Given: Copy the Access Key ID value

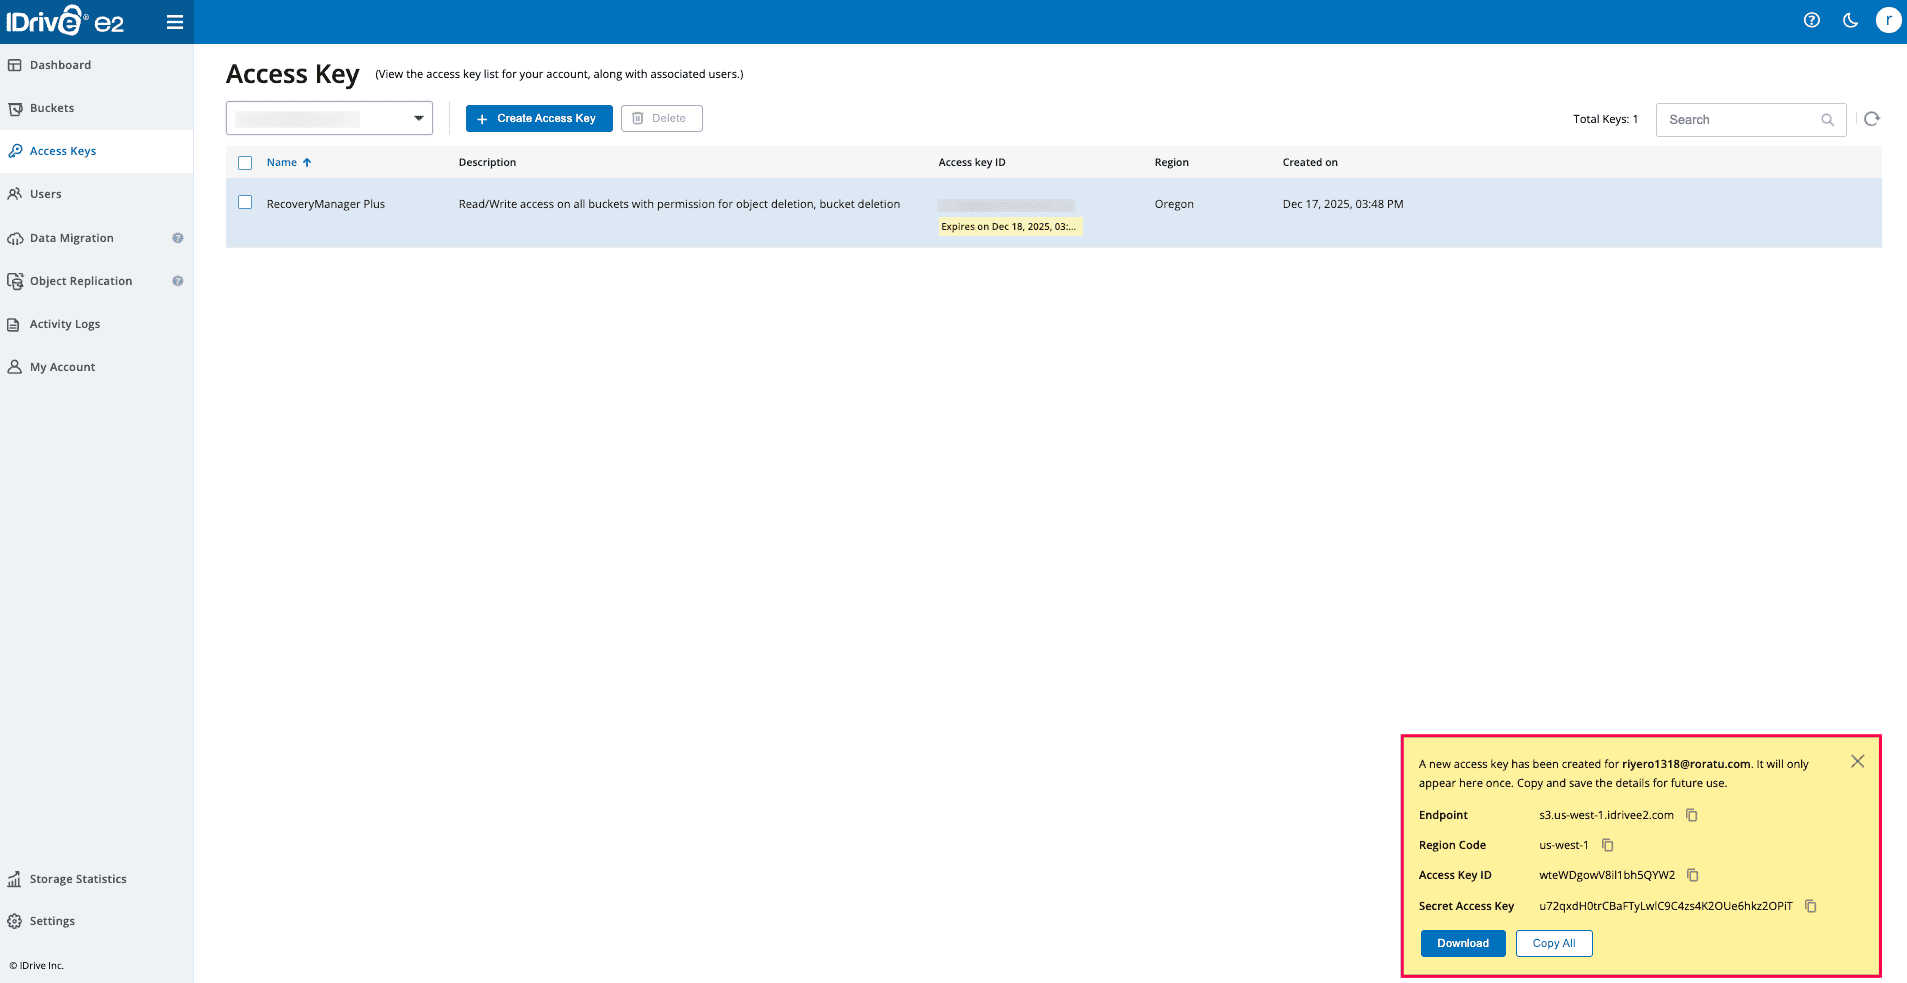Looking at the screenshot, I should pos(1693,875).
